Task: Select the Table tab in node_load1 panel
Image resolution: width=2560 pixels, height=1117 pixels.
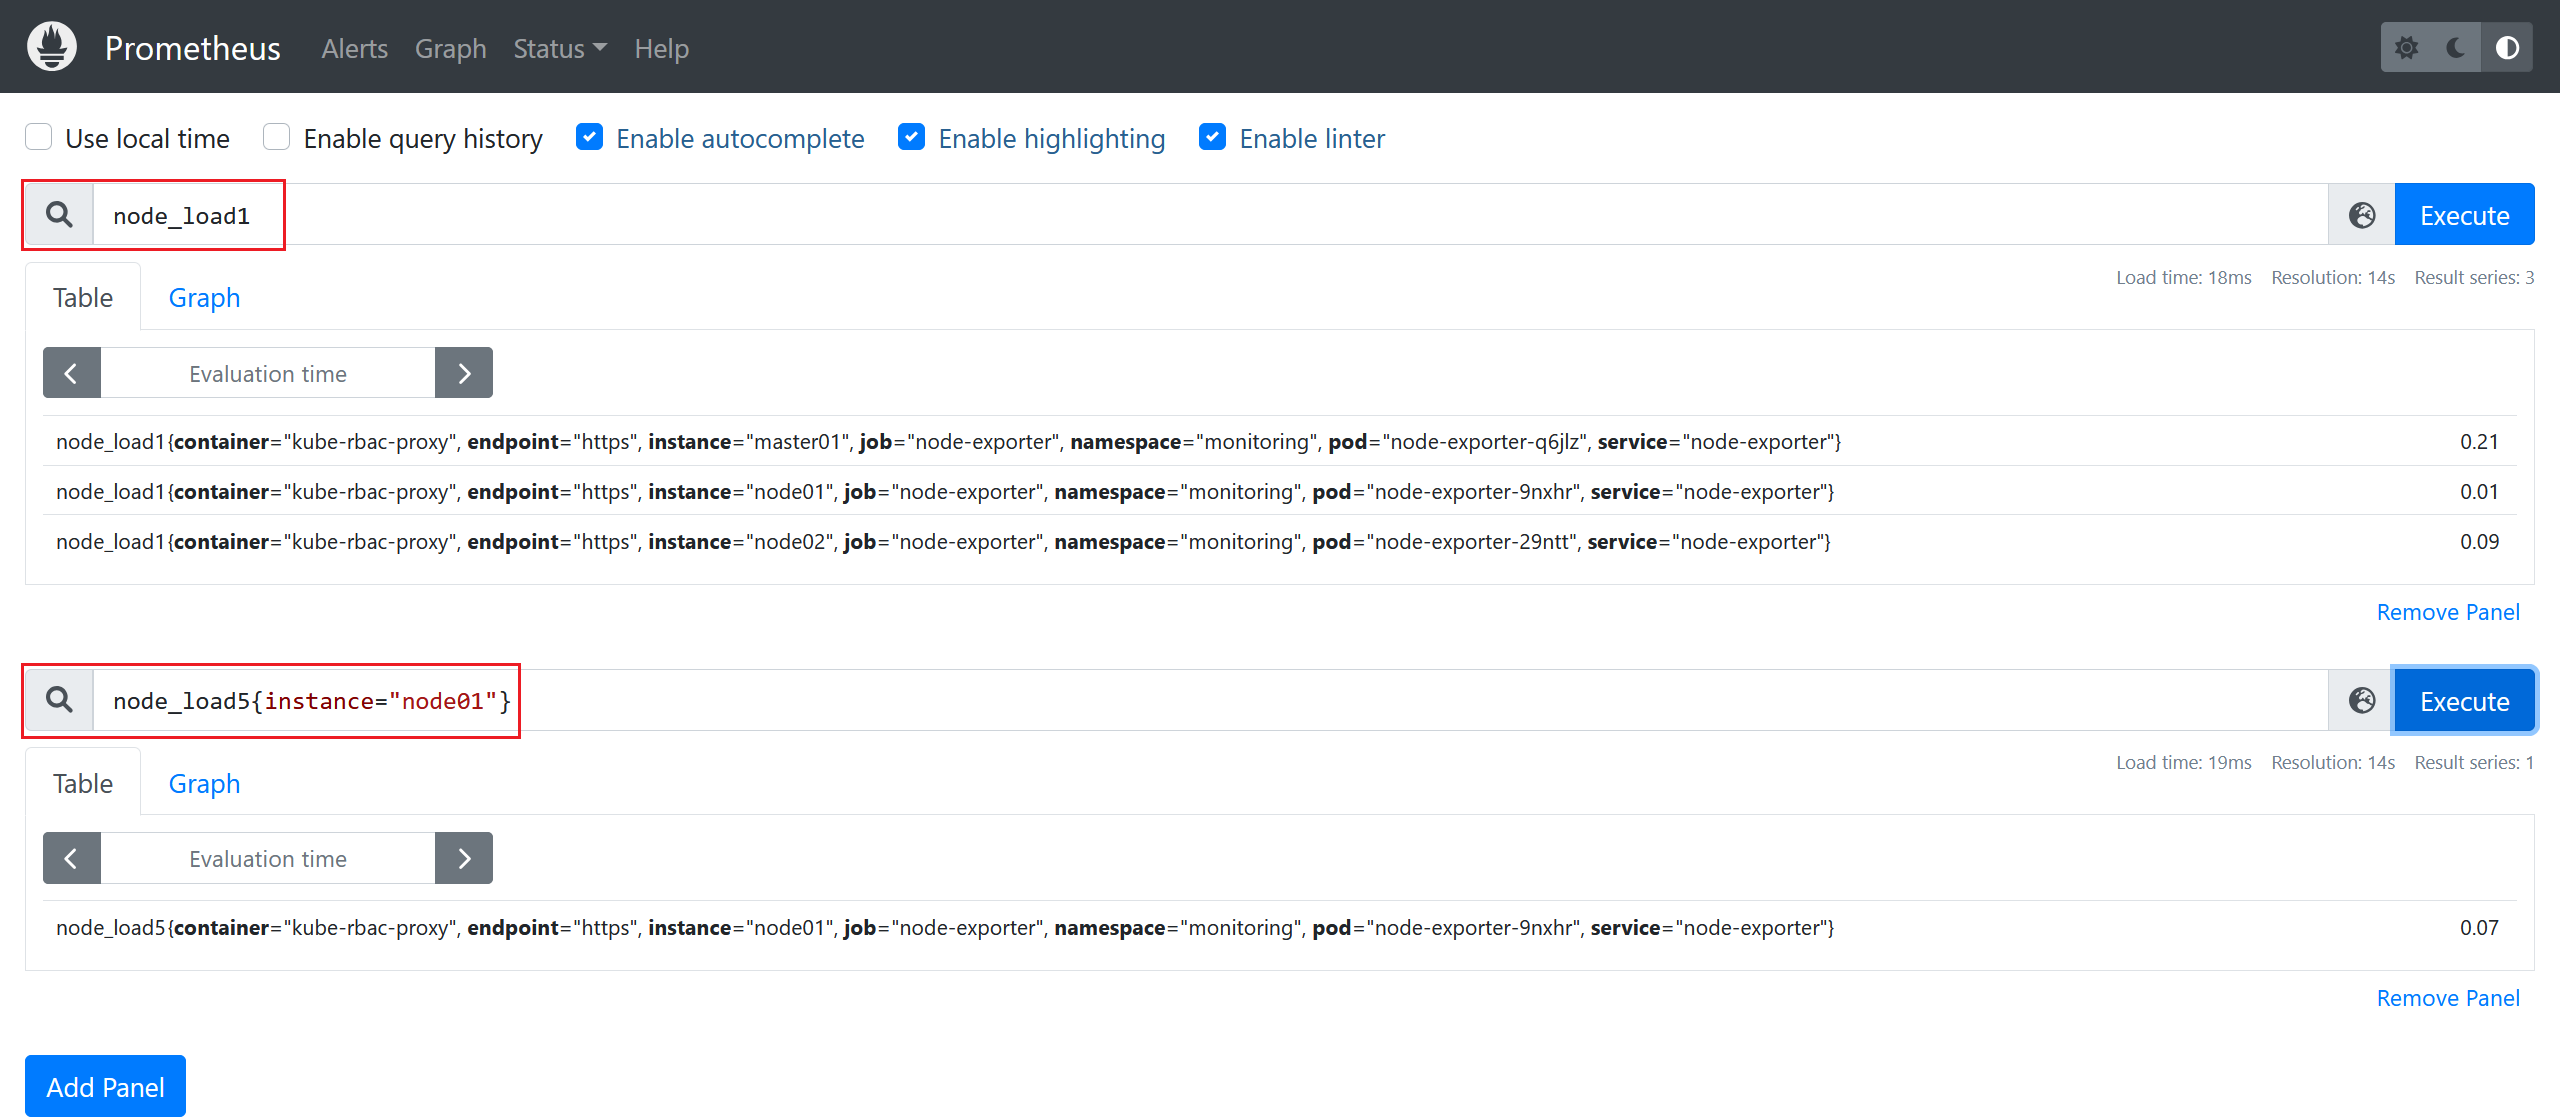Action: point(83,297)
